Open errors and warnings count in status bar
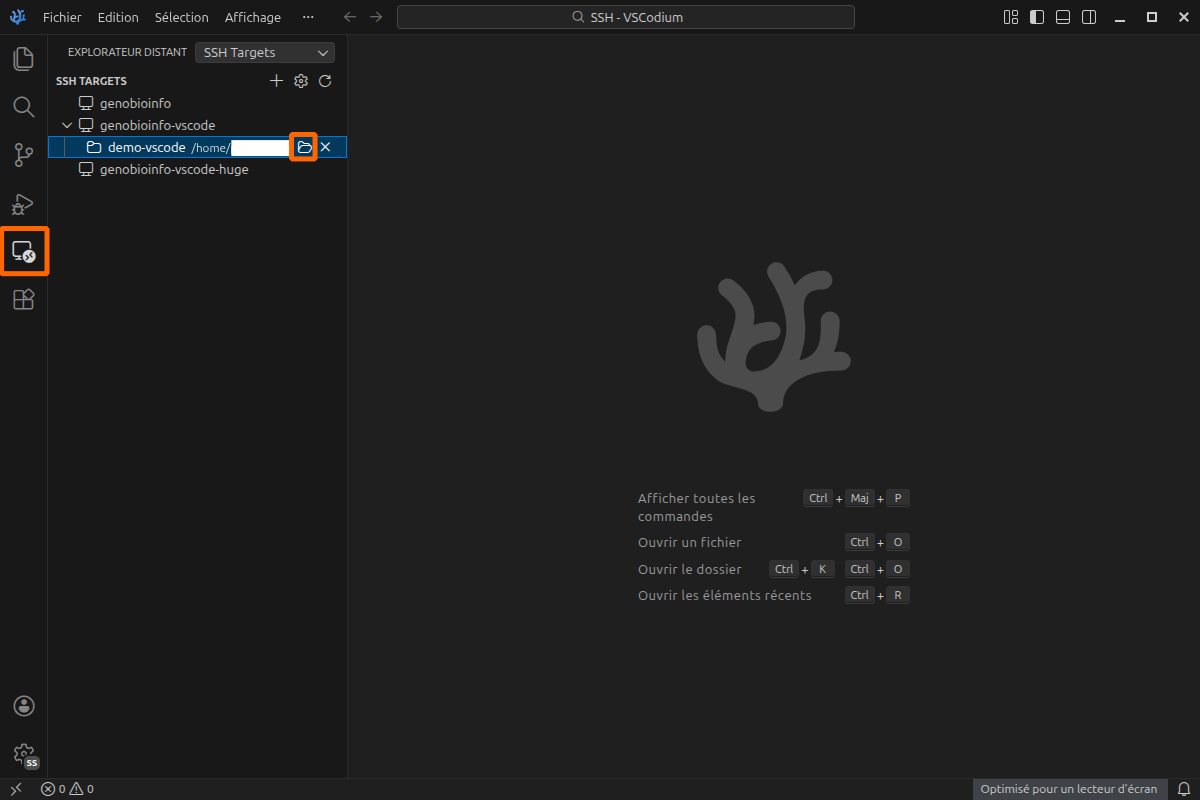Image resolution: width=1200 pixels, height=800 pixels. (67, 789)
